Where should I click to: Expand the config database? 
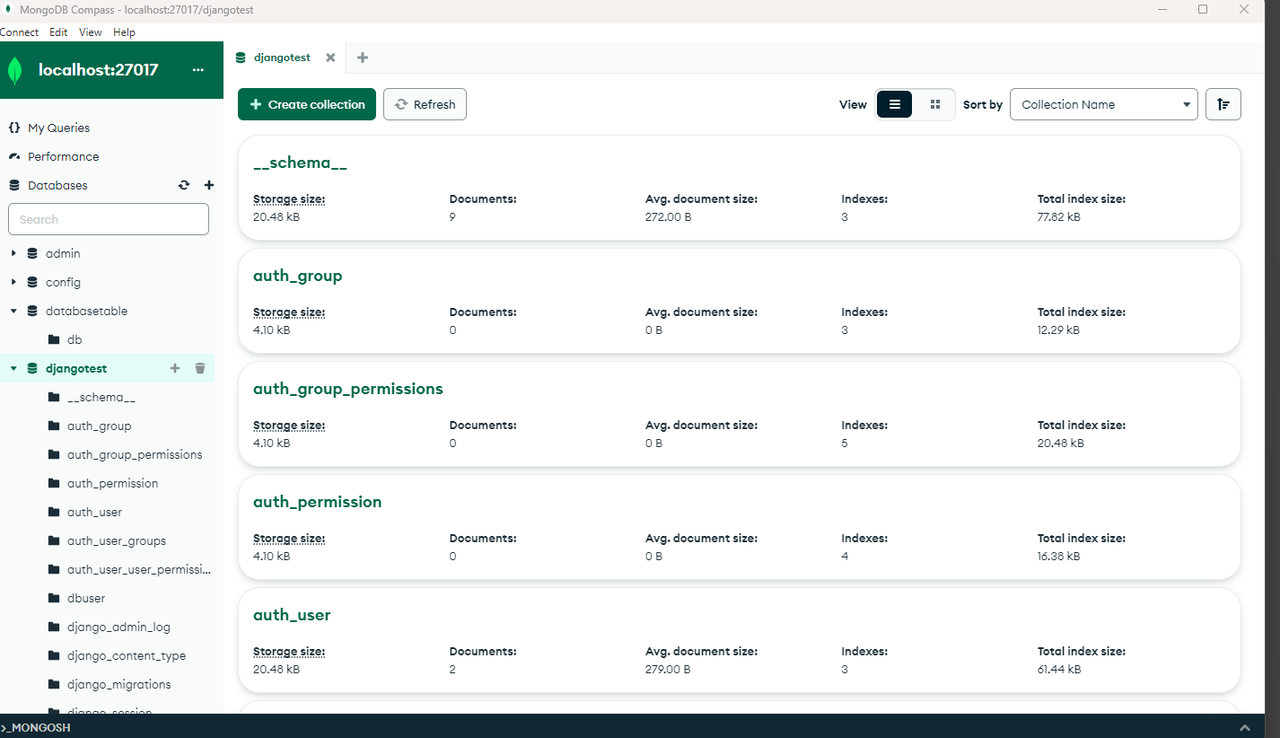tap(14, 282)
